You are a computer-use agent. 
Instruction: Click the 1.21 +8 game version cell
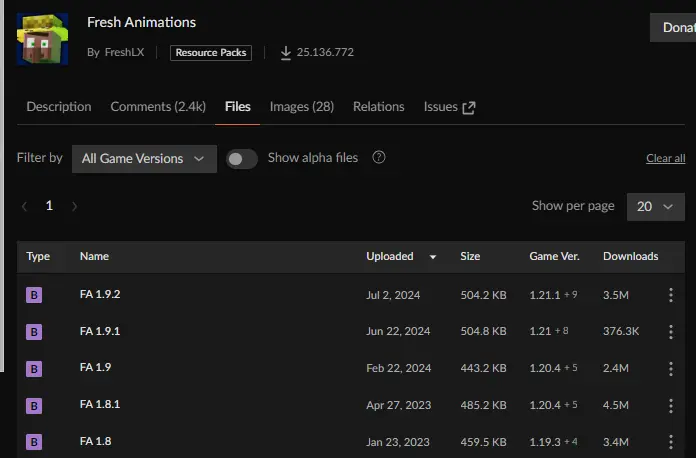[x=549, y=332]
